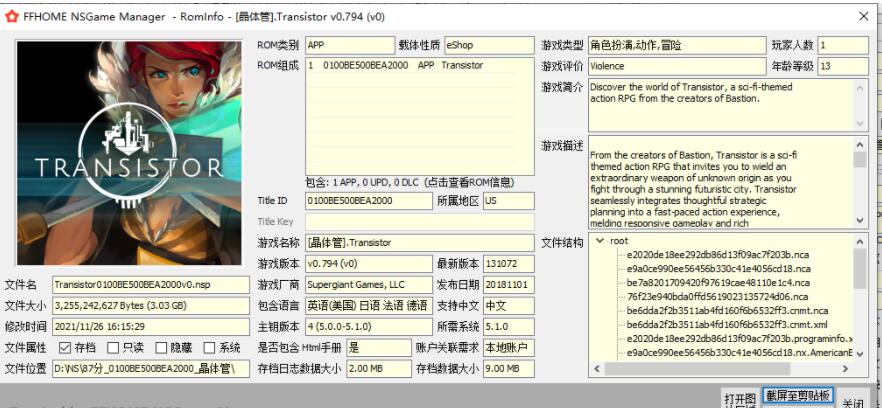Select the 76f23e940bda...nca tree entry
The image size is (882, 408).
(705, 297)
